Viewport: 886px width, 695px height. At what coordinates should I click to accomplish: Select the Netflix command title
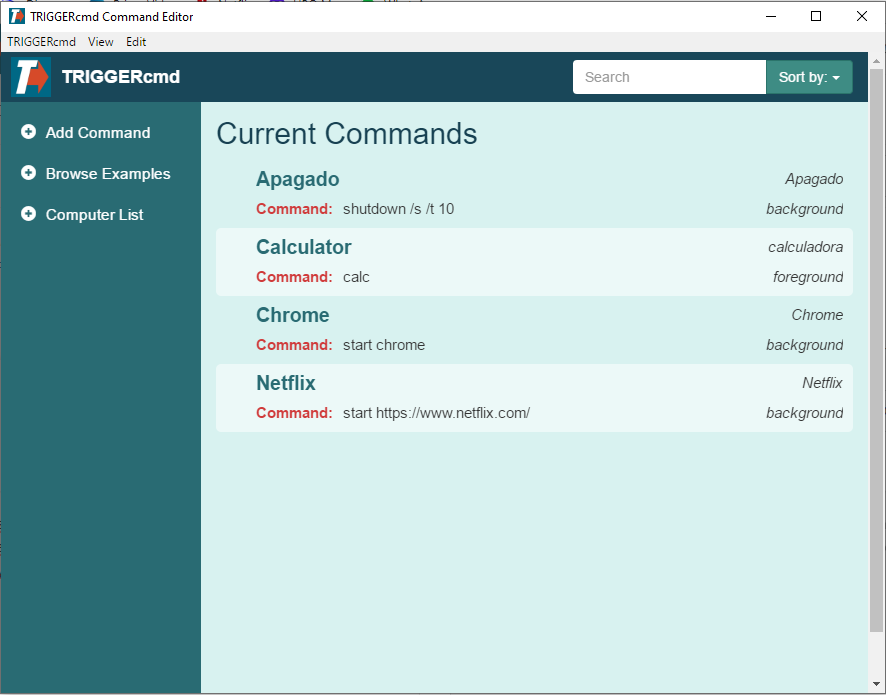(286, 383)
